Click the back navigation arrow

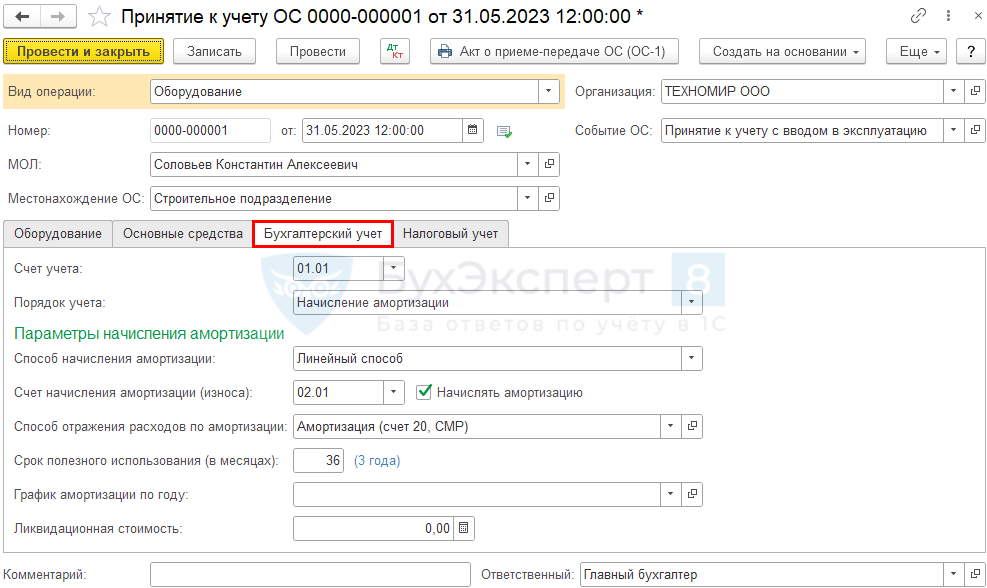pos(22,17)
